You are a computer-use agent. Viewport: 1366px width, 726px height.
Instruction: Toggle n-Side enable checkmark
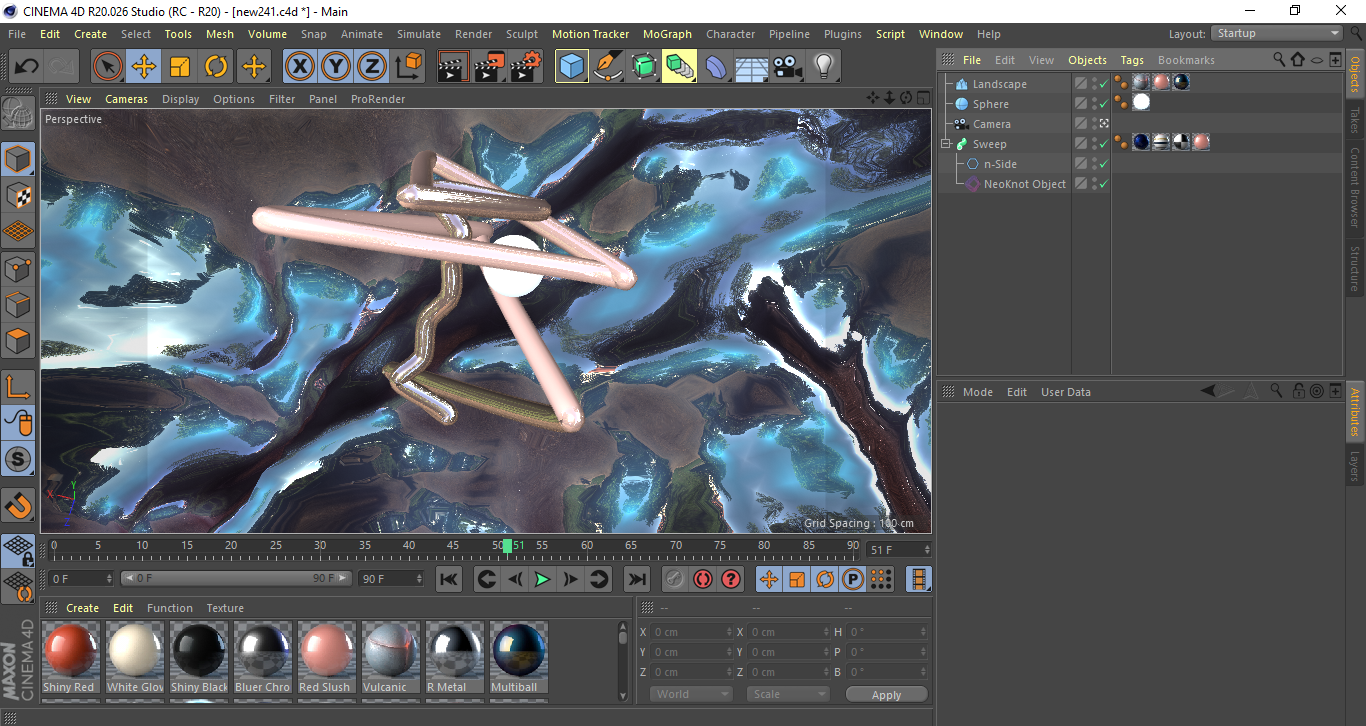(1103, 164)
